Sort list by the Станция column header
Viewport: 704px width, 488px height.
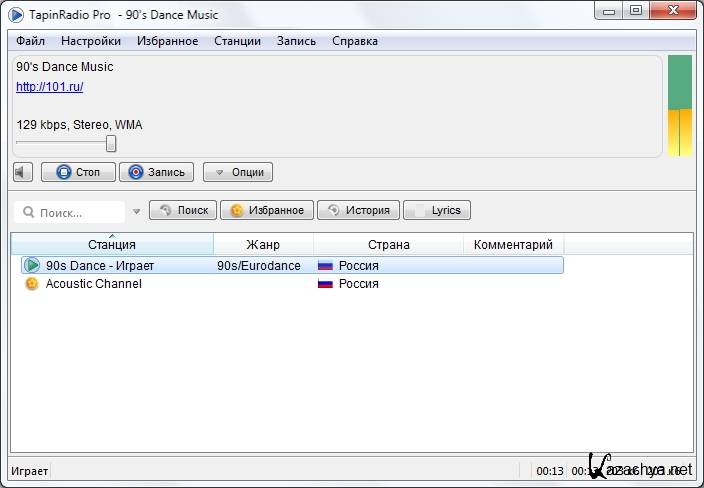(112, 245)
